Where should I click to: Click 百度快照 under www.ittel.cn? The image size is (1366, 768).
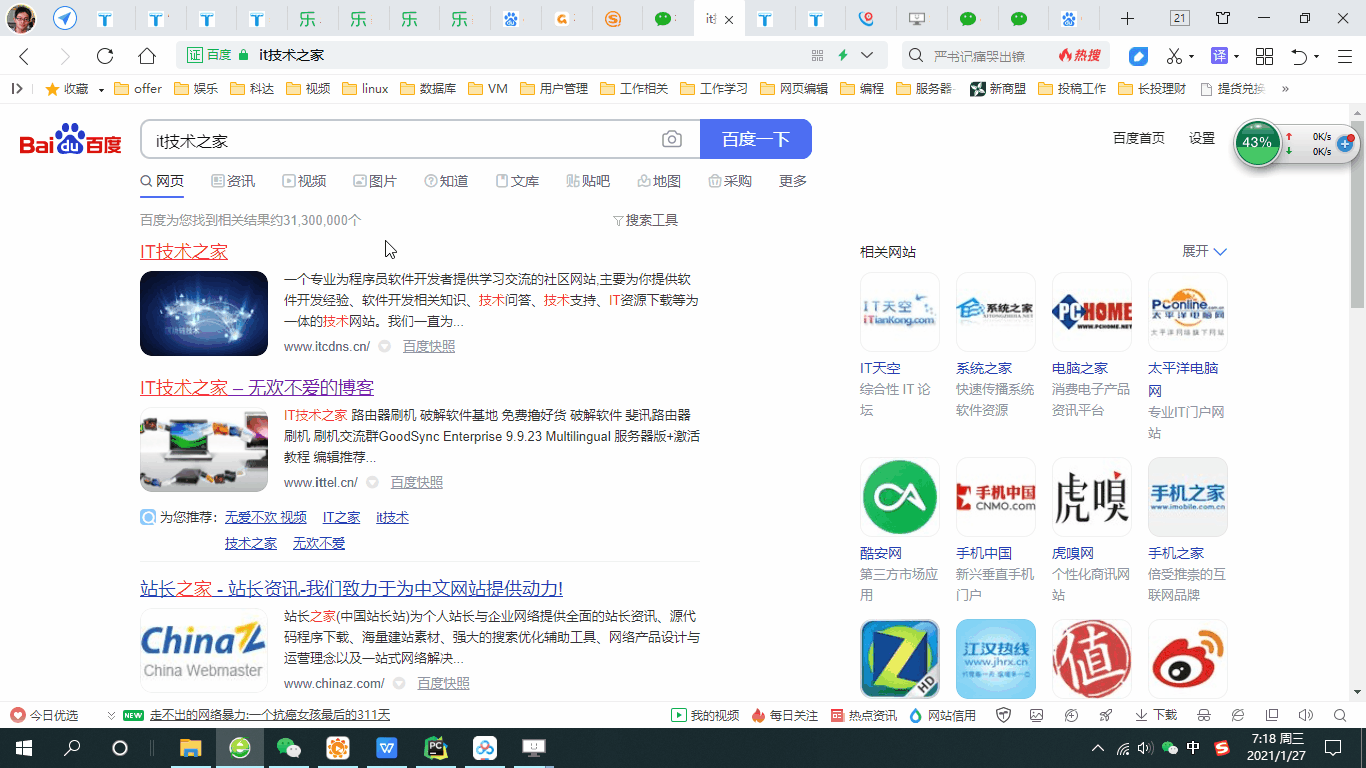[416, 482]
